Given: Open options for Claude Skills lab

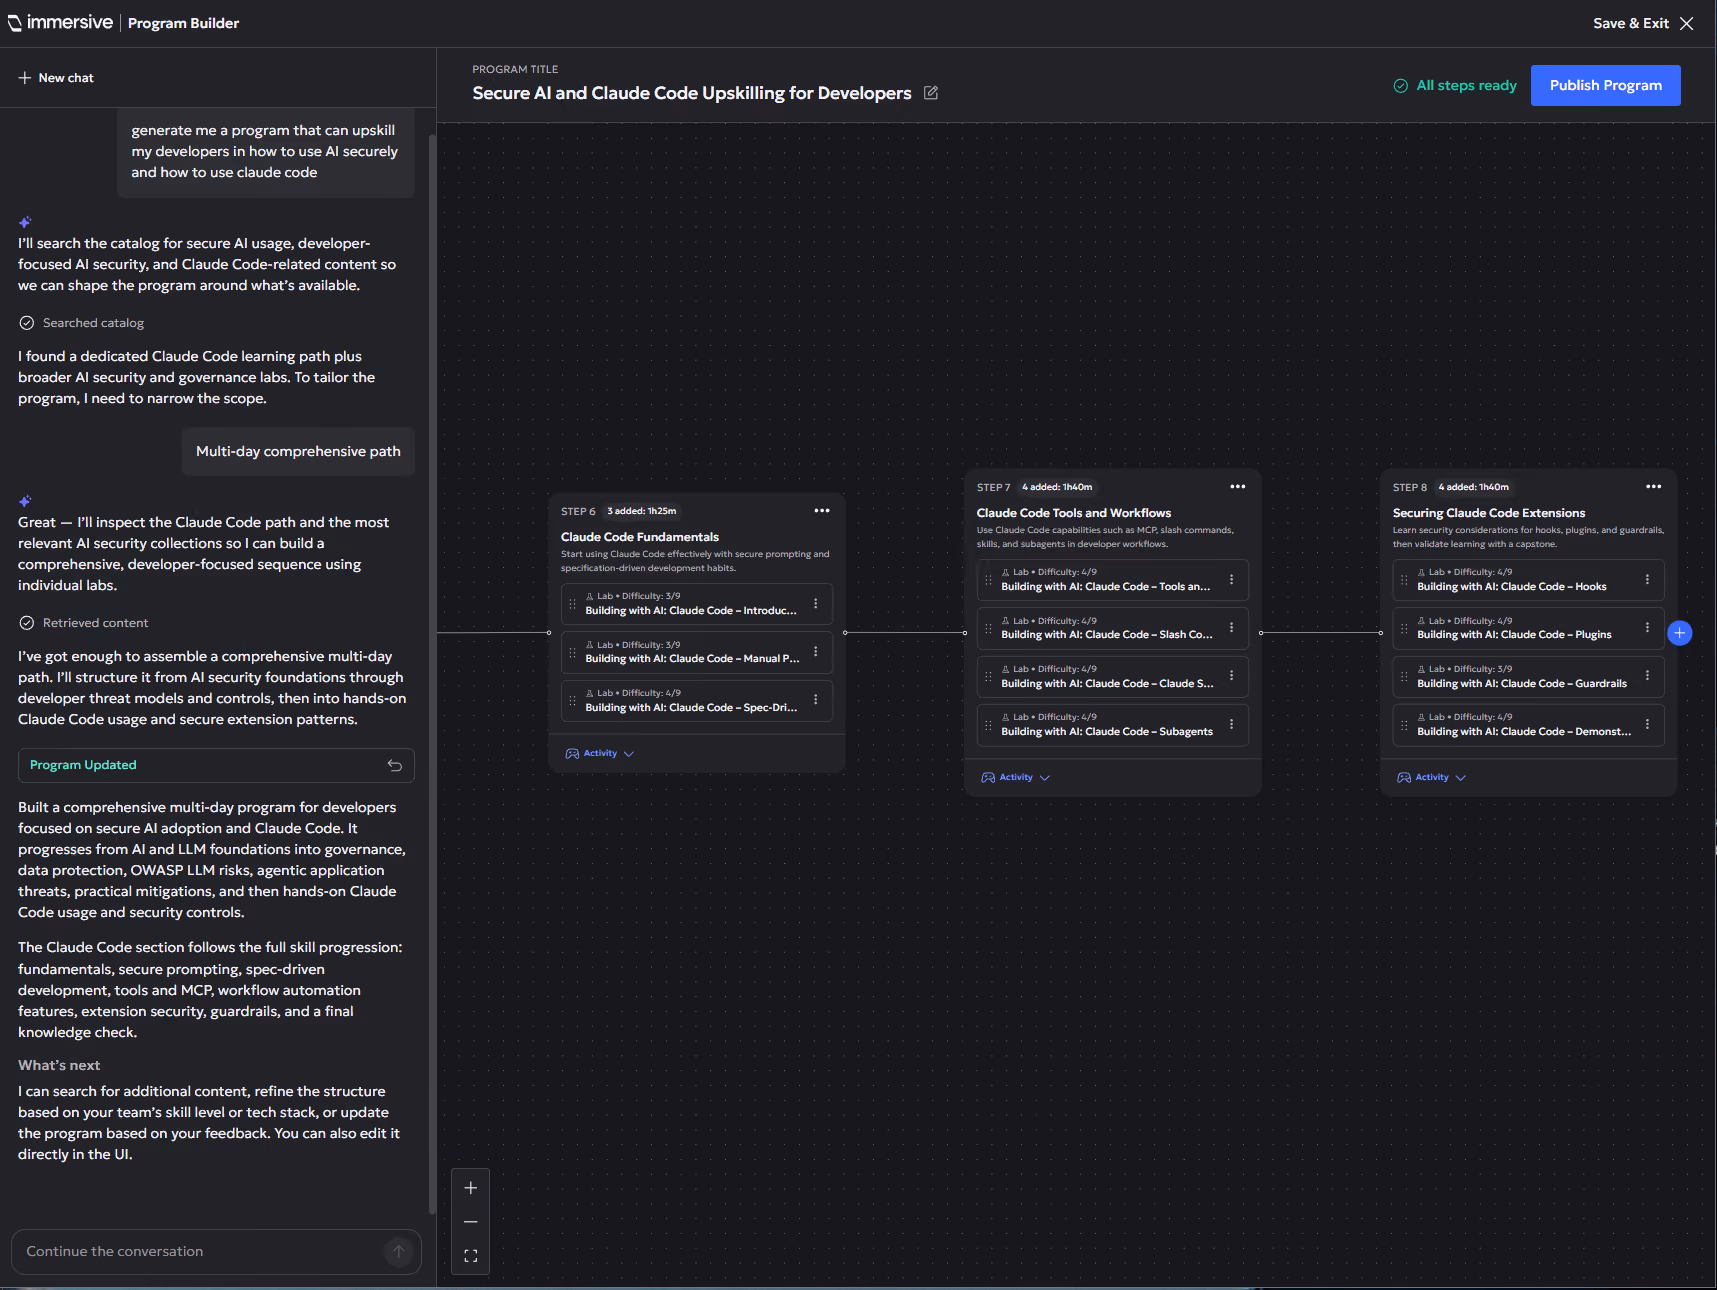Looking at the screenshot, I should tap(1232, 676).
